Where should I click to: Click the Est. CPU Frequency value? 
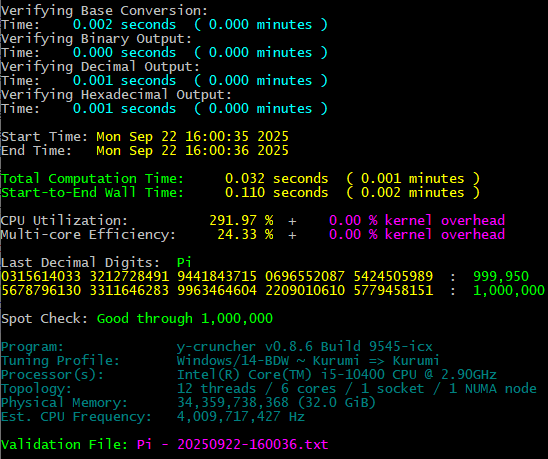241,416
